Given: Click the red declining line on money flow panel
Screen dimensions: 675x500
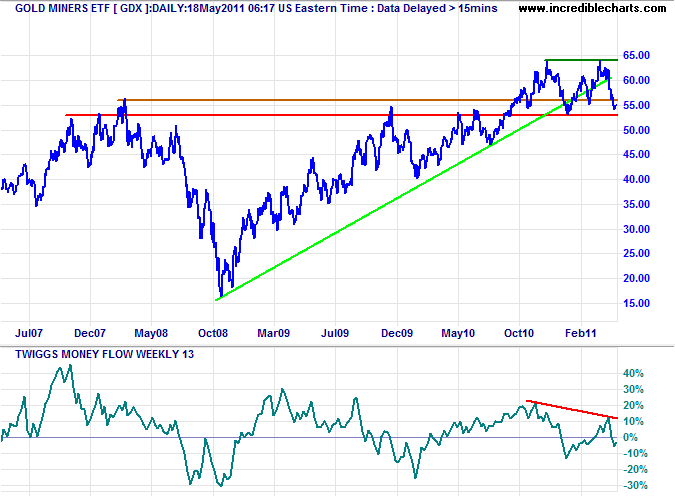Looking at the screenshot, I should pyautogui.click(x=572, y=409).
